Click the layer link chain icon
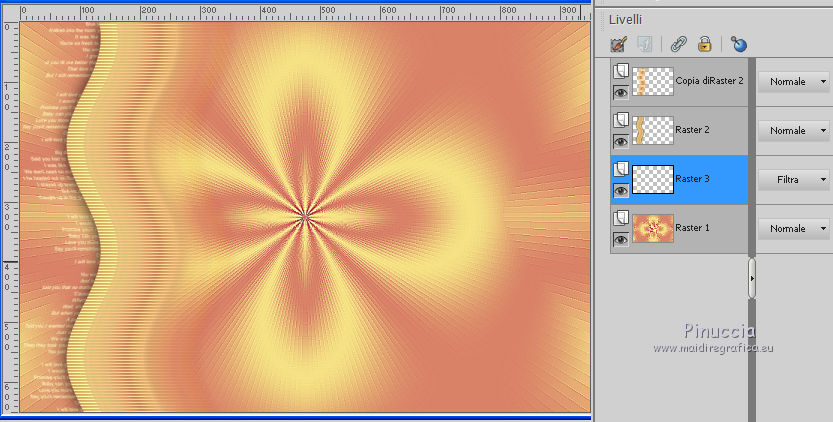Image resolution: width=833 pixels, height=422 pixels. click(678, 44)
